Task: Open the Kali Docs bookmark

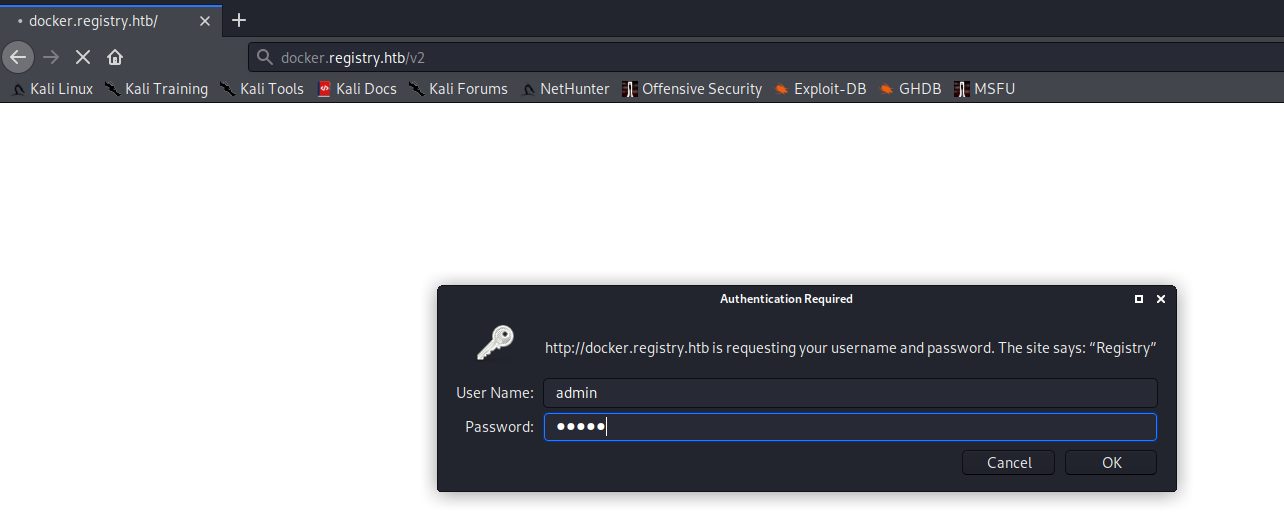Action: point(357,89)
